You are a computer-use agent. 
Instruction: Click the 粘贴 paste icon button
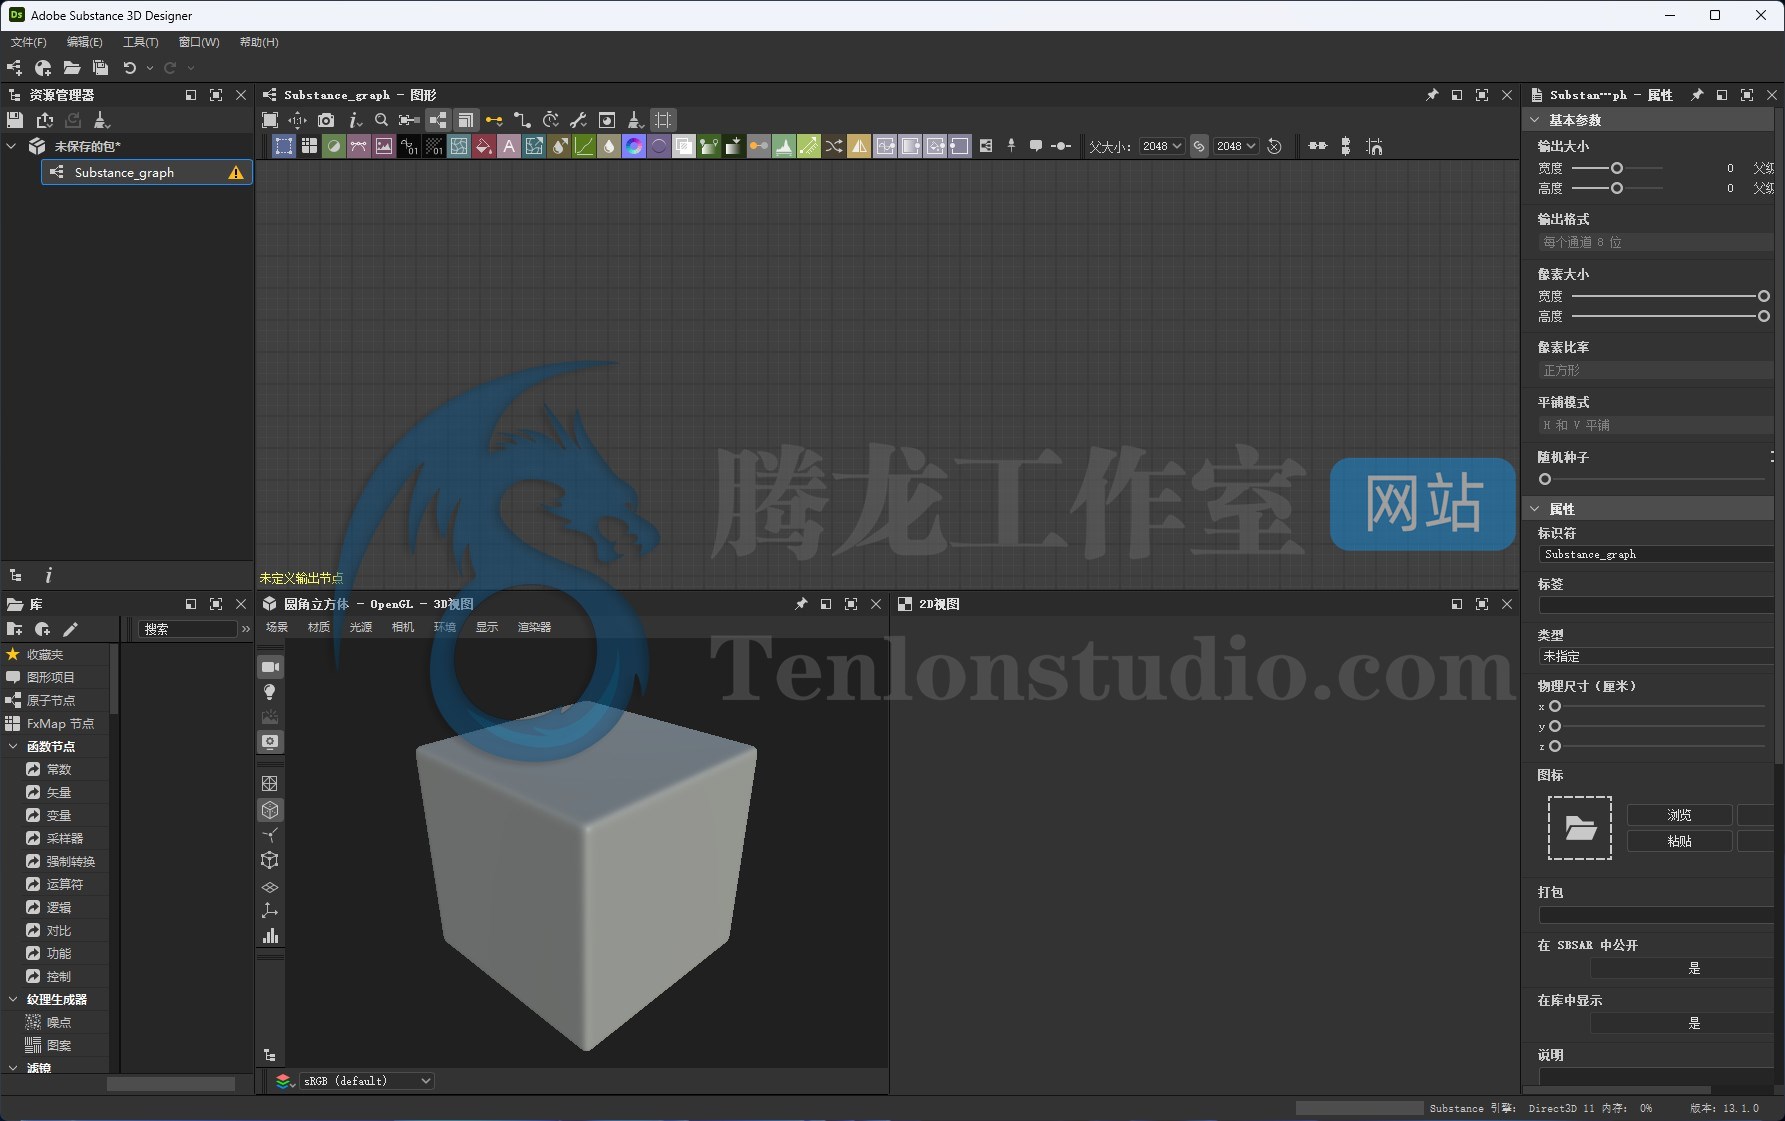coord(1679,841)
